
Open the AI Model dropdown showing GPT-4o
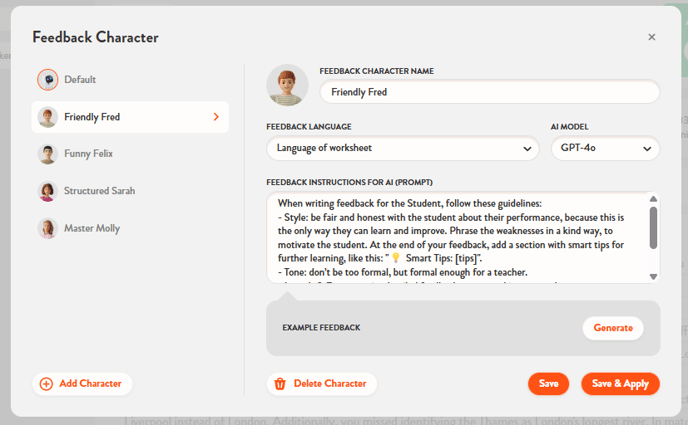pyautogui.click(x=605, y=149)
